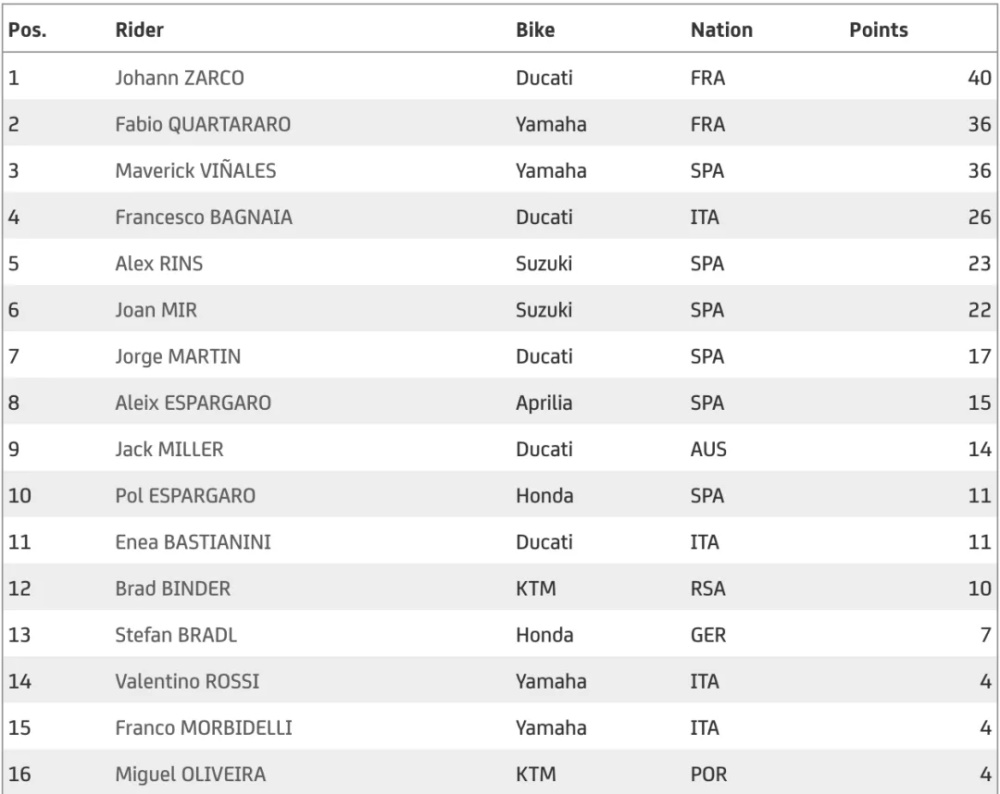
Task: Choose Jorge MARTIN in the standings
Action: click(178, 357)
